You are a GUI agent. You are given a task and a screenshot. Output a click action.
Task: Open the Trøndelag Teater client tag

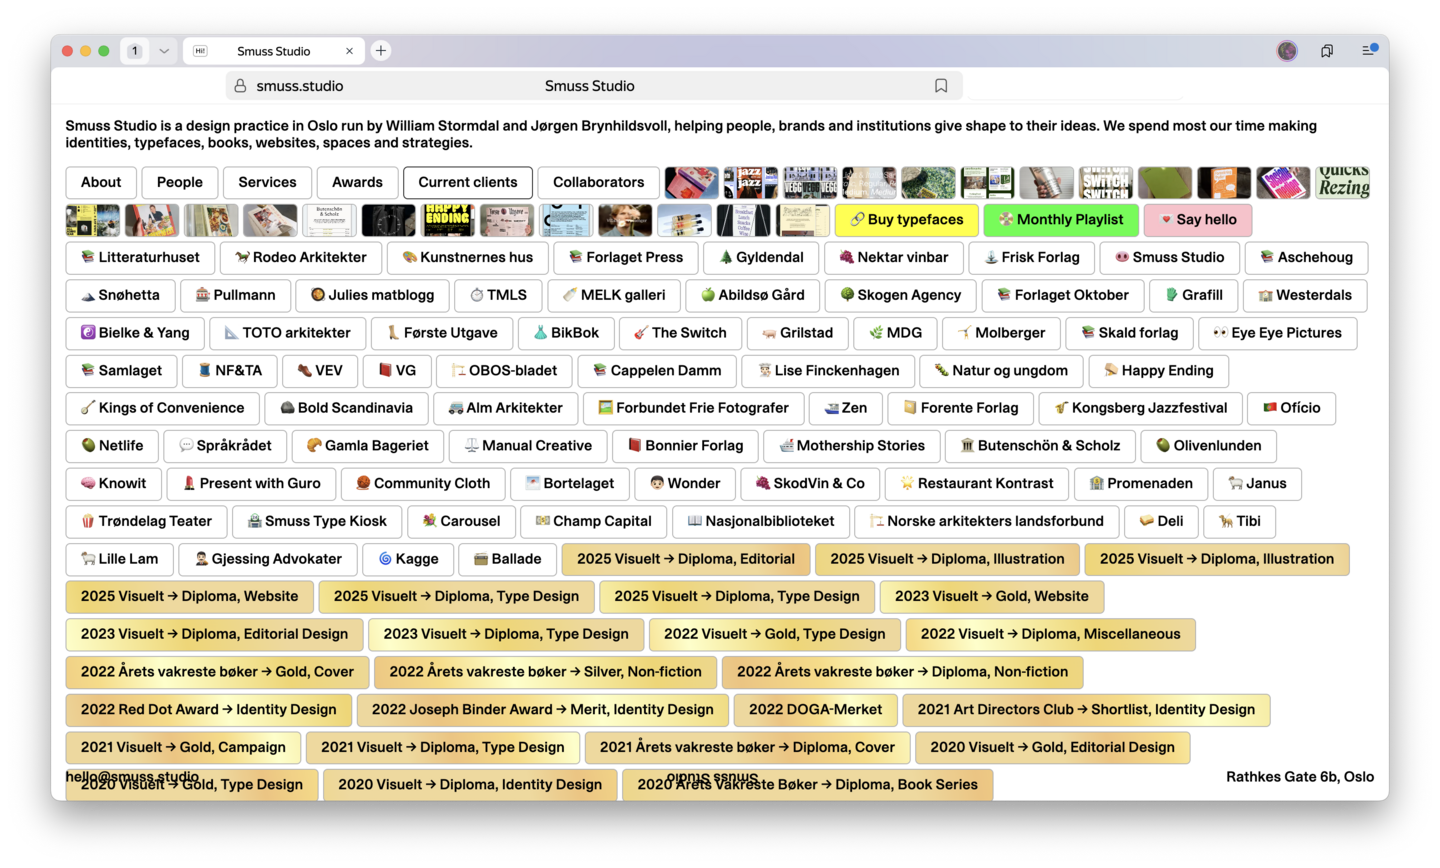pyautogui.click(x=146, y=521)
